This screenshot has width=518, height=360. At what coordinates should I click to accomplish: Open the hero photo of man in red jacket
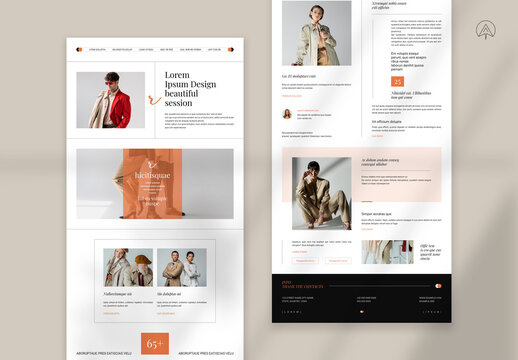(111, 100)
